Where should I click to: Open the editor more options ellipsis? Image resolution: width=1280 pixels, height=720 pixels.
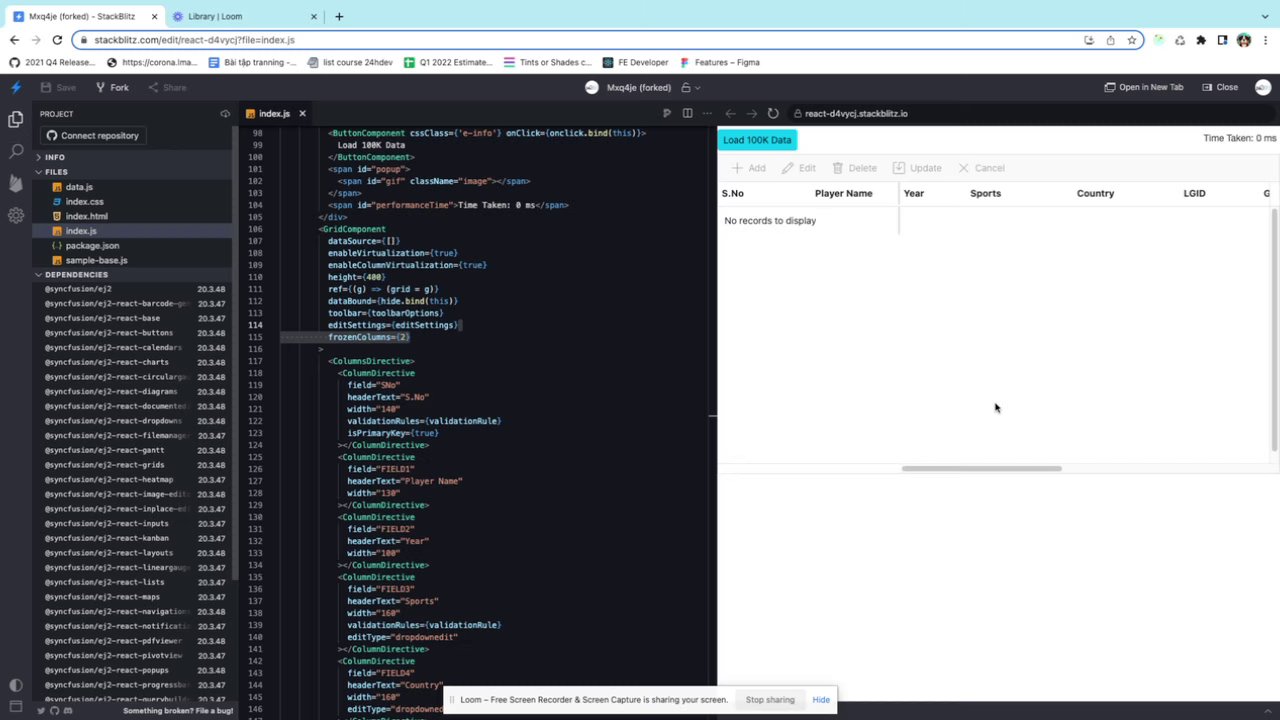coord(707,113)
